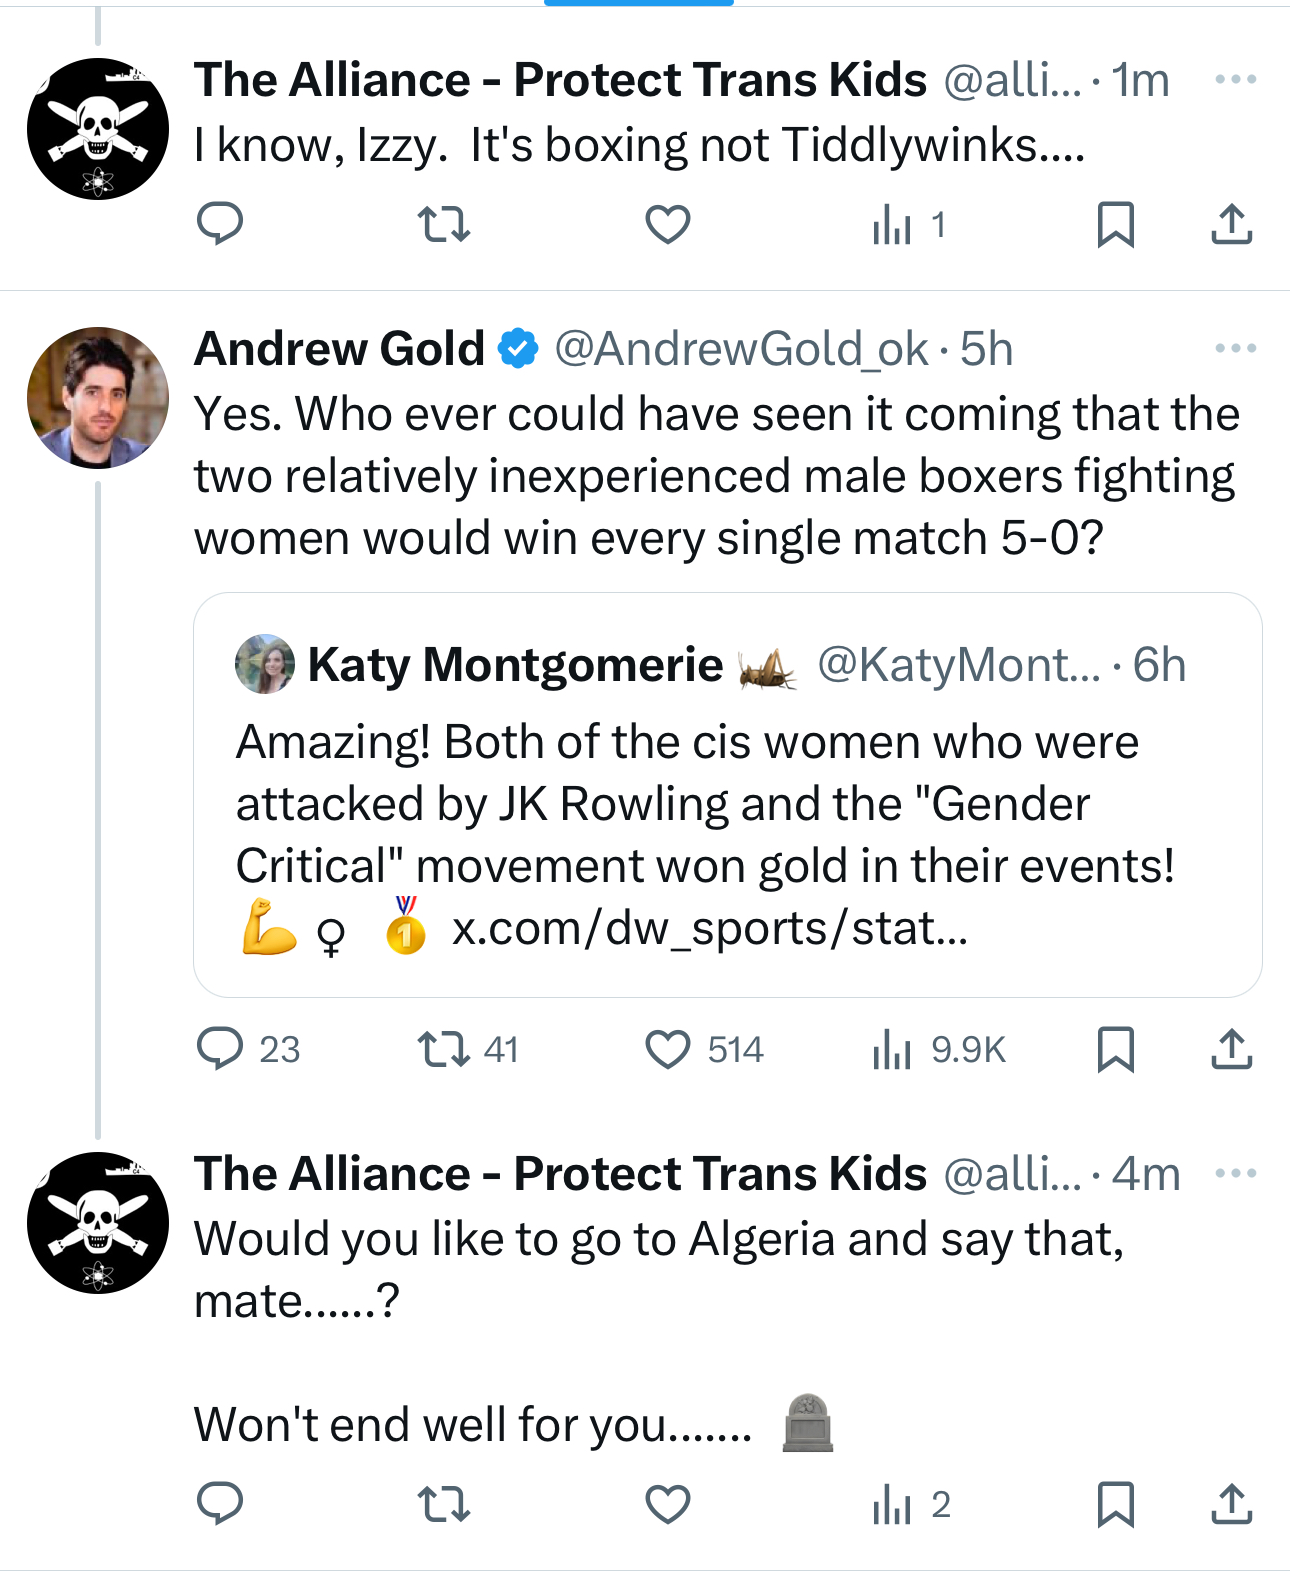Screen dimensions: 1290x1594
Task: Bookmark the Tiddlywinks tweet
Action: point(1115,224)
